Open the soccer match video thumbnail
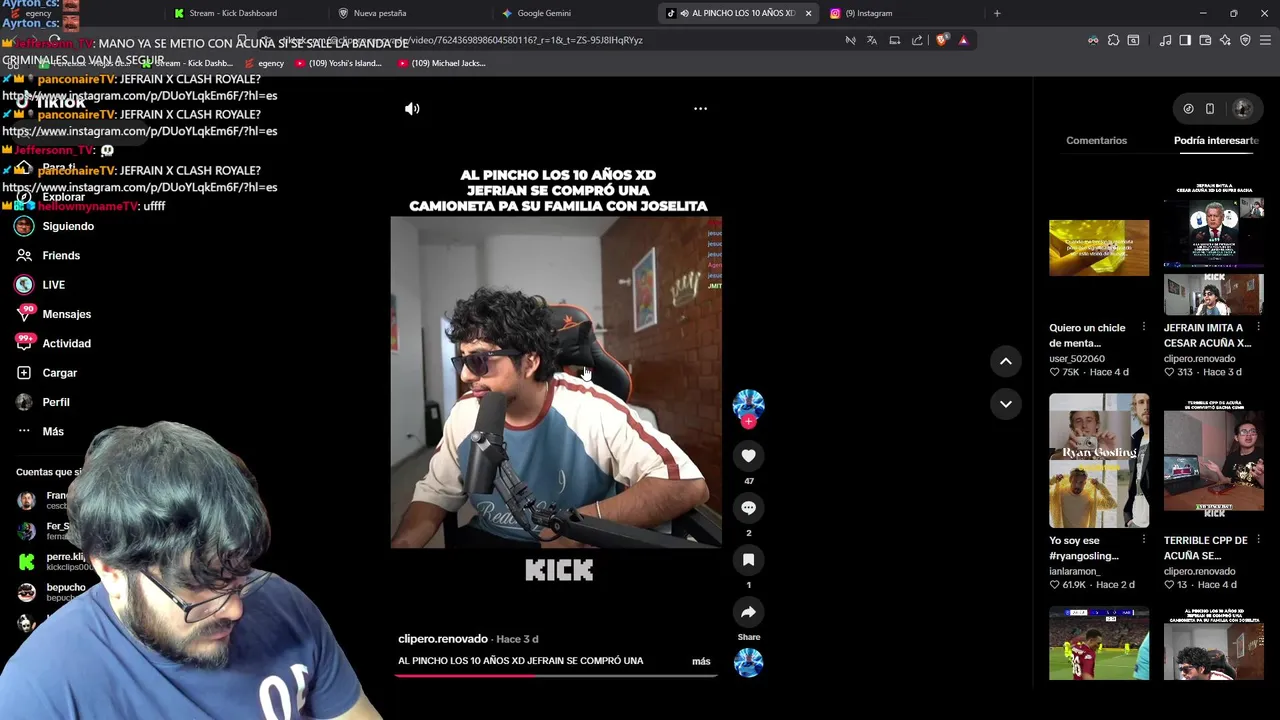This screenshot has height=720, width=1280. tap(1099, 643)
